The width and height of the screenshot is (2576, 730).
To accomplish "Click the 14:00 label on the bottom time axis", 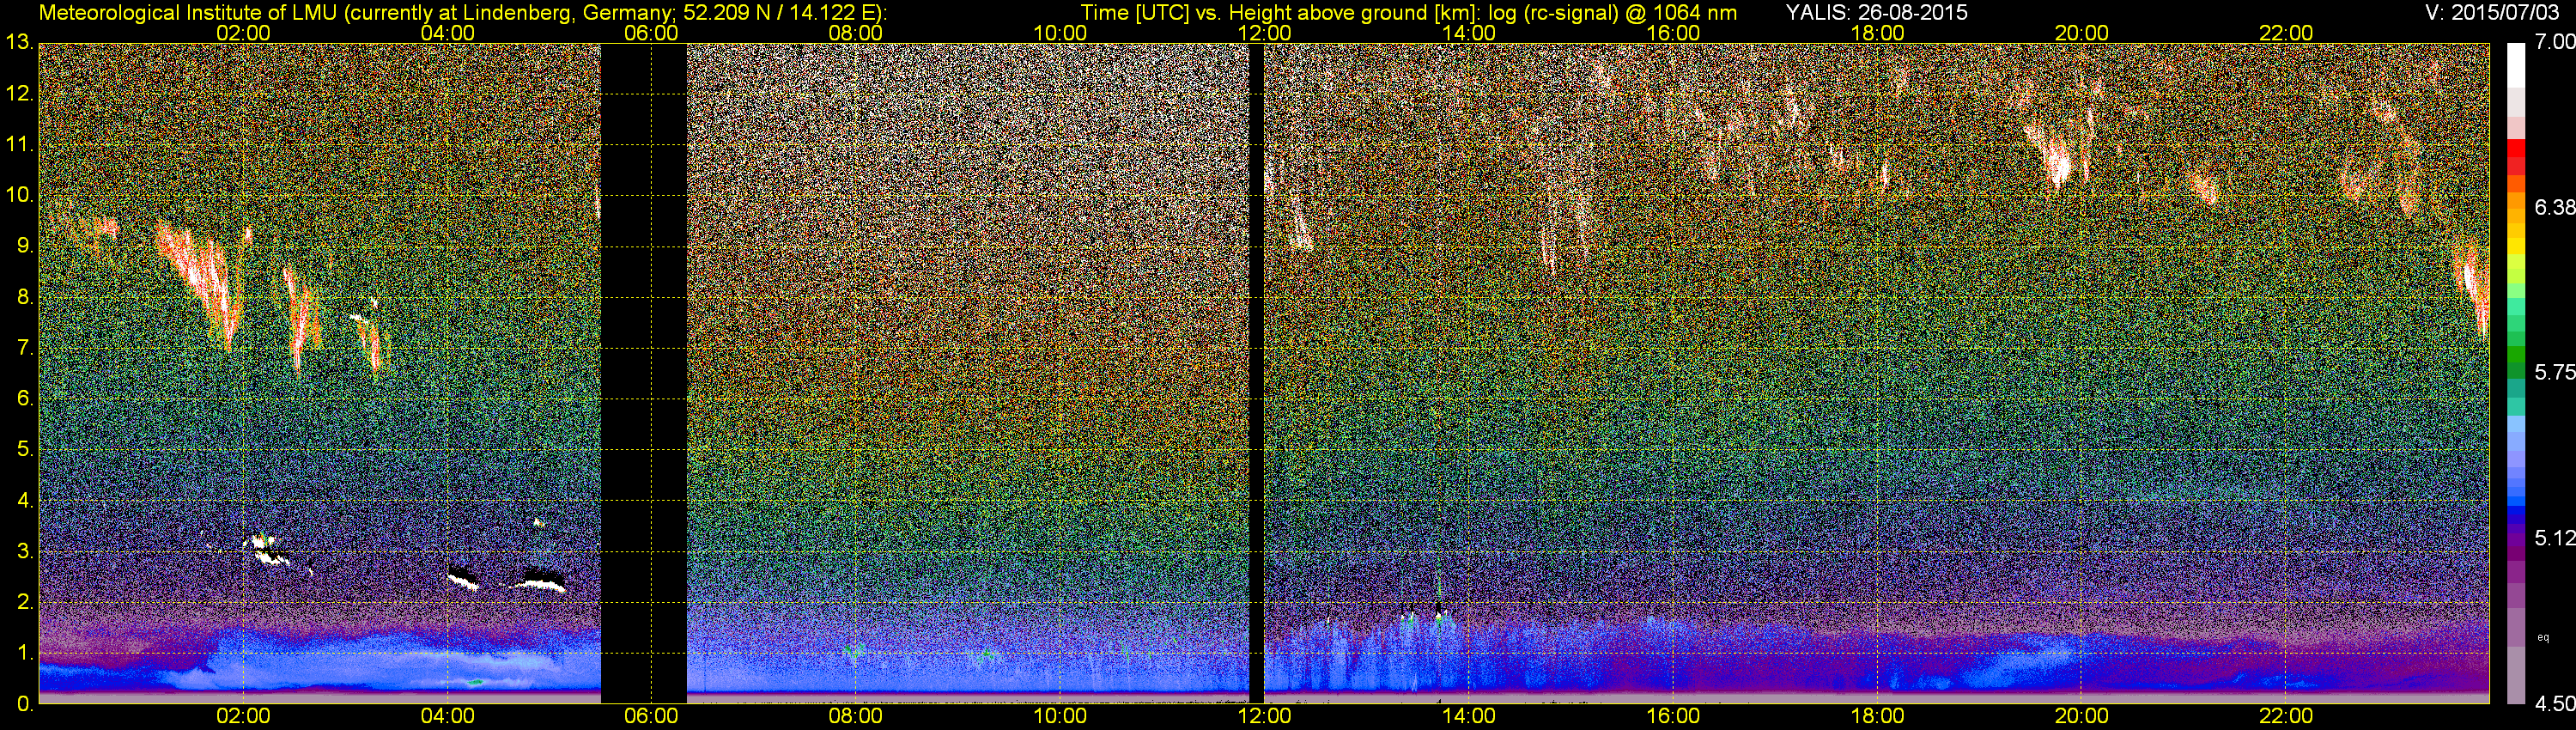I will (1469, 717).
